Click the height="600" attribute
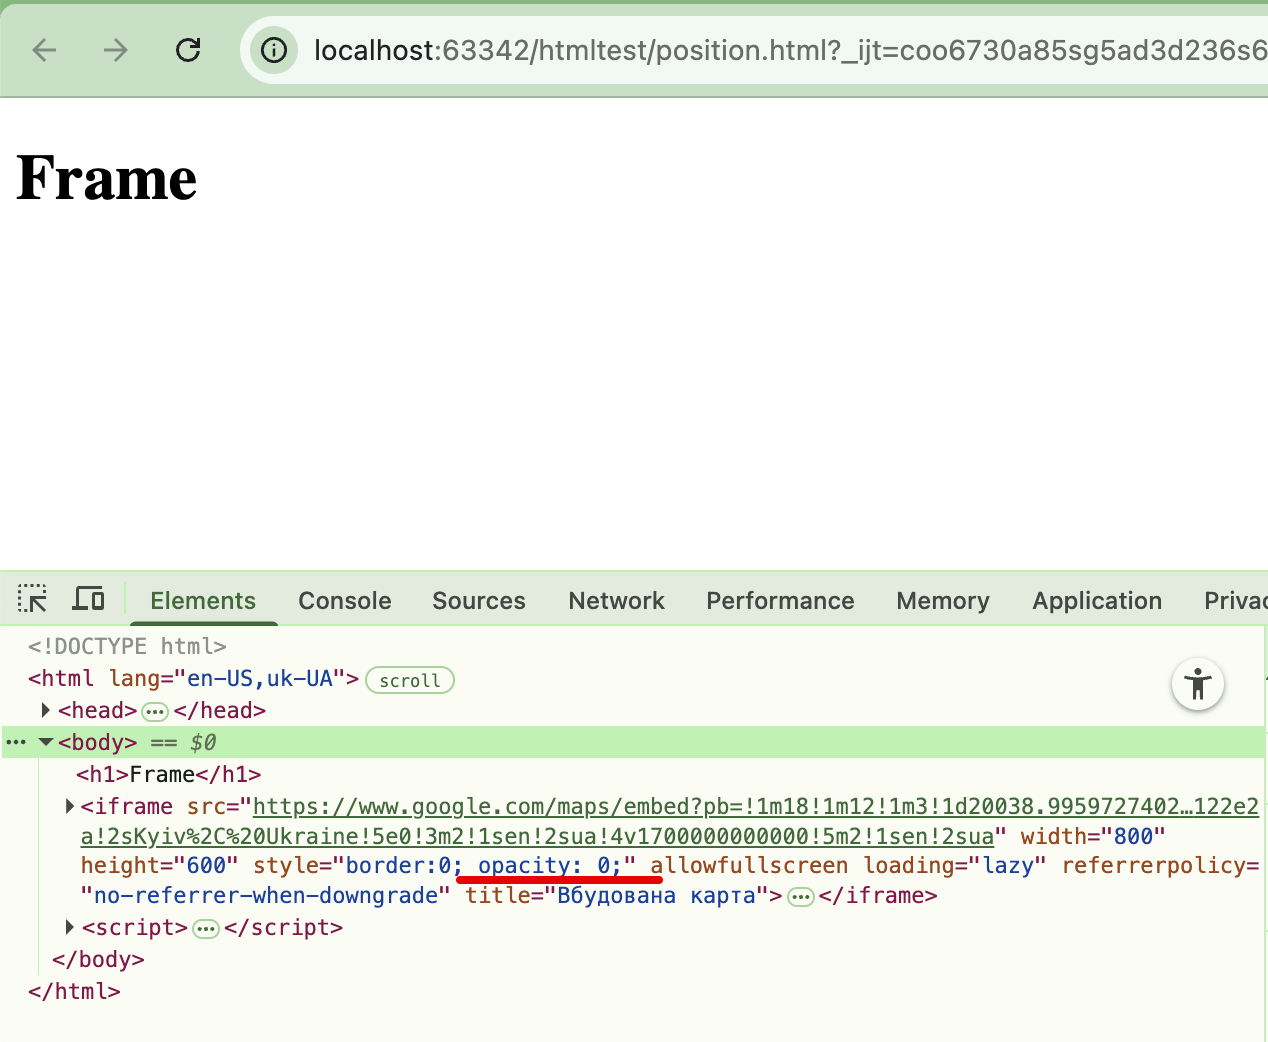Image resolution: width=1268 pixels, height=1042 pixels. click(160, 865)
